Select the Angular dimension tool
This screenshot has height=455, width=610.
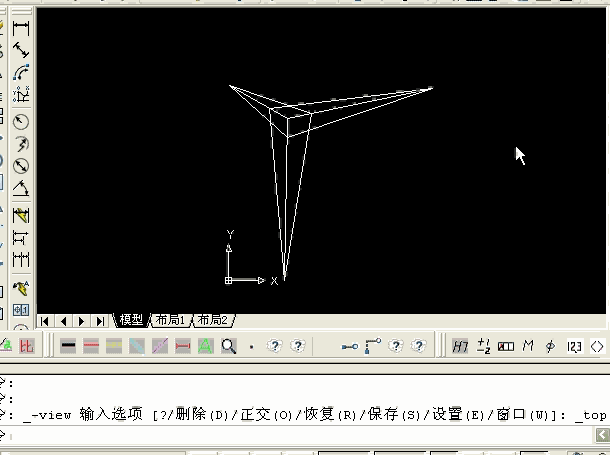(x=21, y=188)
